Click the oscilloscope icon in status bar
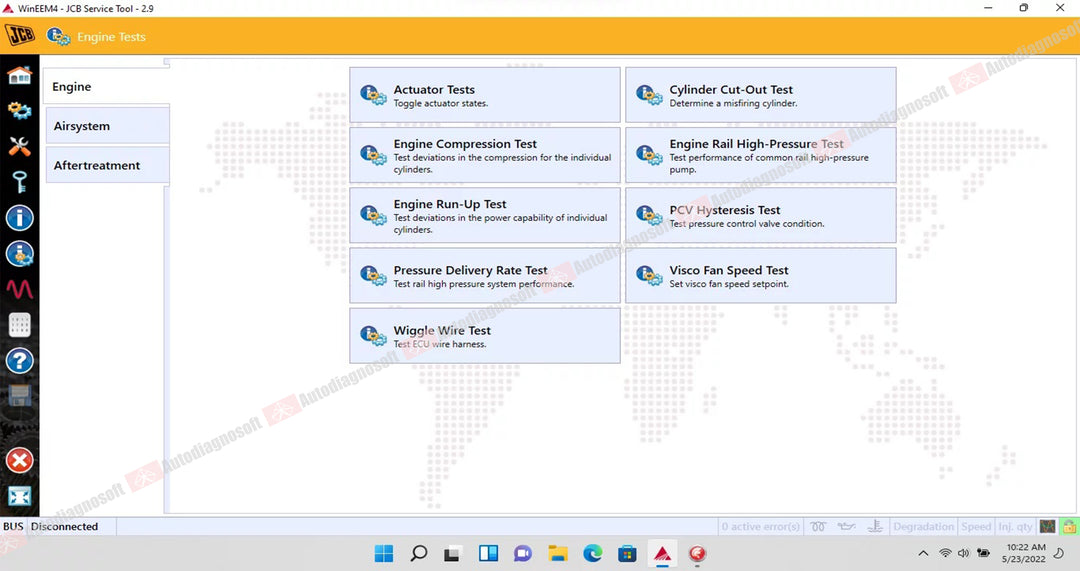This screenshot has height=571, width=1080. [1048, 526]
